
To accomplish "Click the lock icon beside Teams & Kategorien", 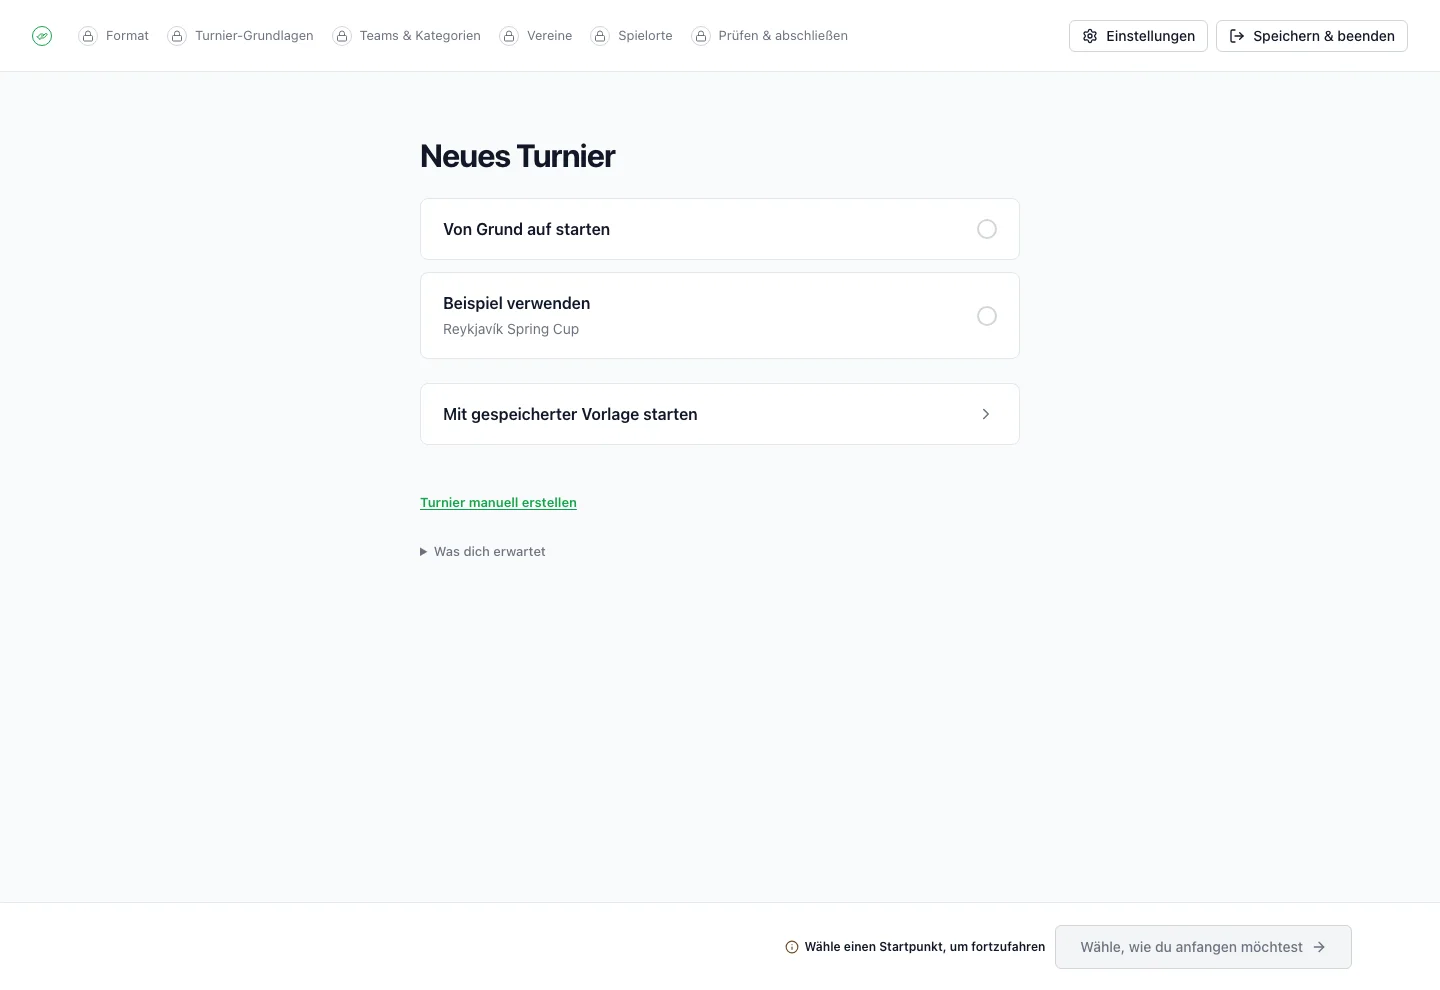I will (342, 36).
